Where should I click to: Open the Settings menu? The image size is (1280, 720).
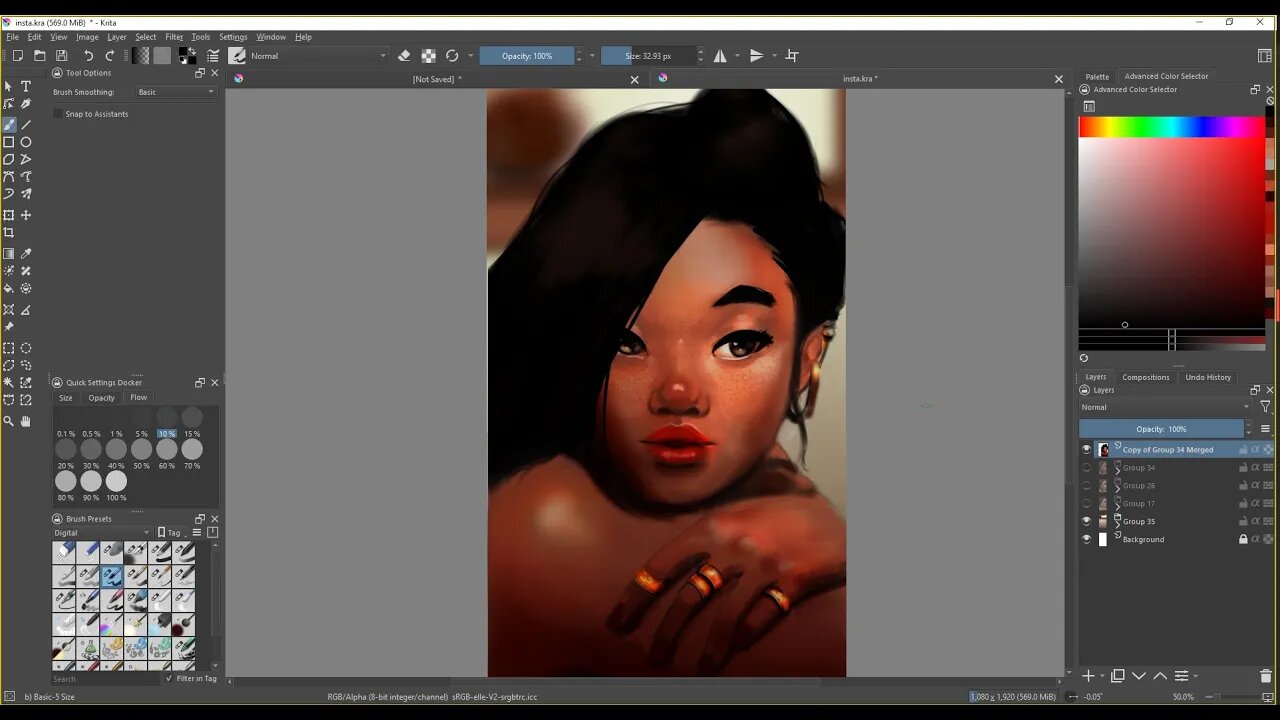pyautogui.click(x=233, y=37)
